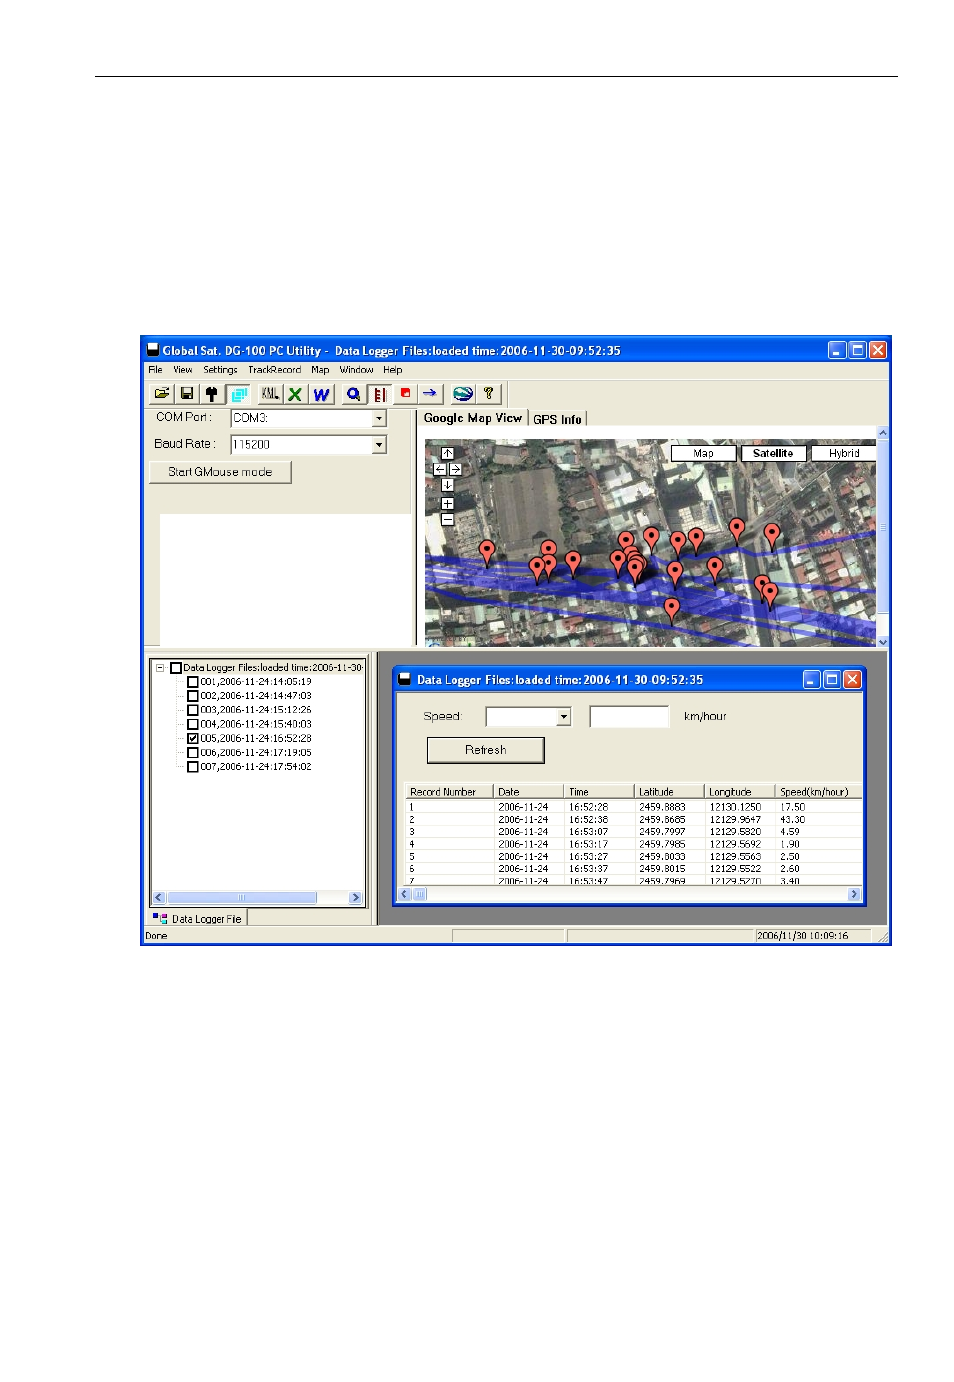954x1382 pixels.
Task: Open the Settings menu
Action: coord(220,370)
